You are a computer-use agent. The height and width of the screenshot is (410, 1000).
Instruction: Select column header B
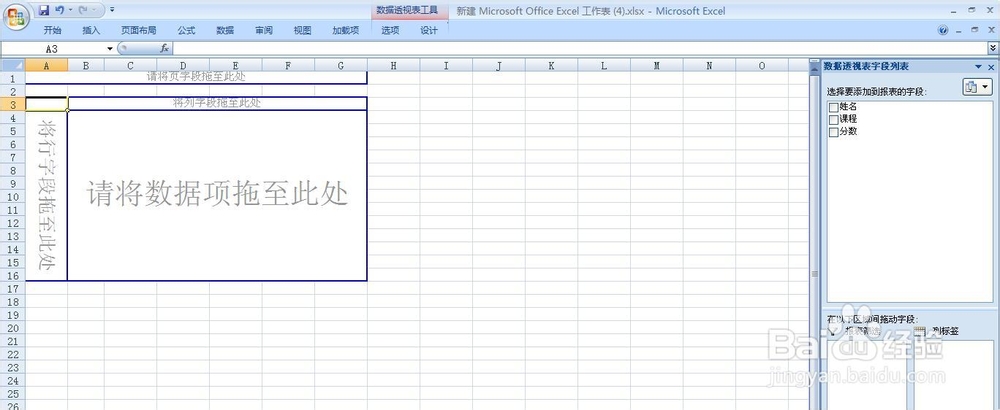86,65
